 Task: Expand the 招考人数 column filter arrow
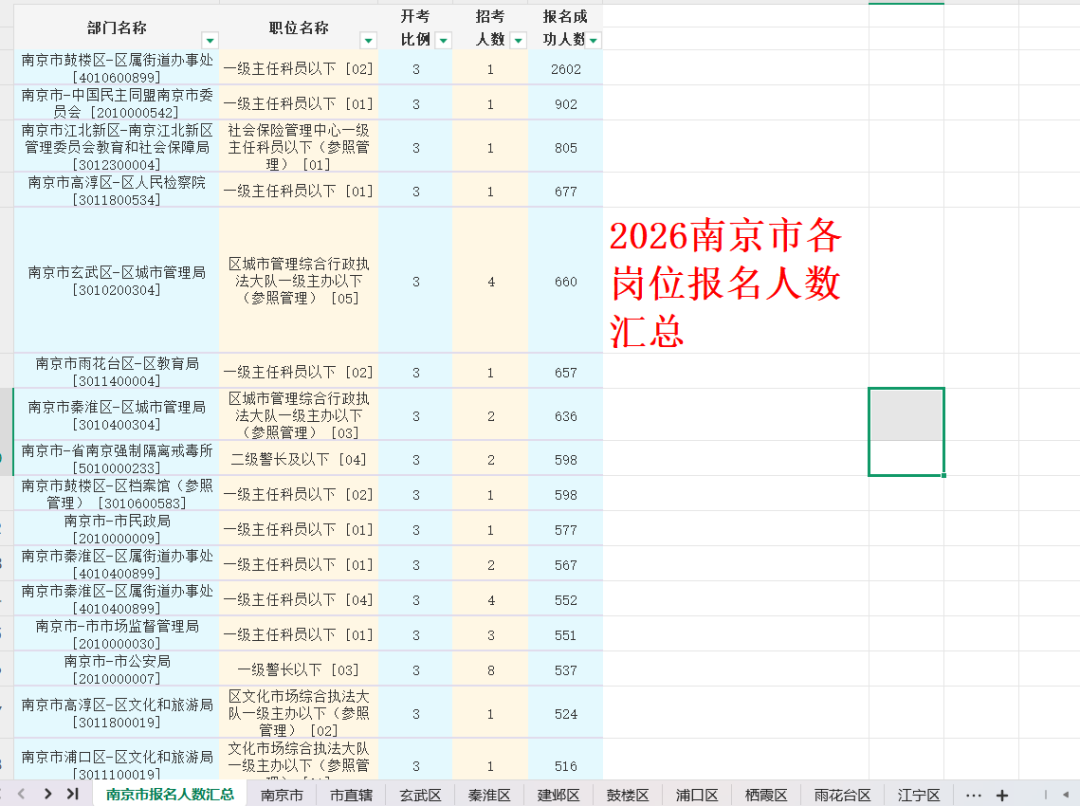[x=517, y=40]
